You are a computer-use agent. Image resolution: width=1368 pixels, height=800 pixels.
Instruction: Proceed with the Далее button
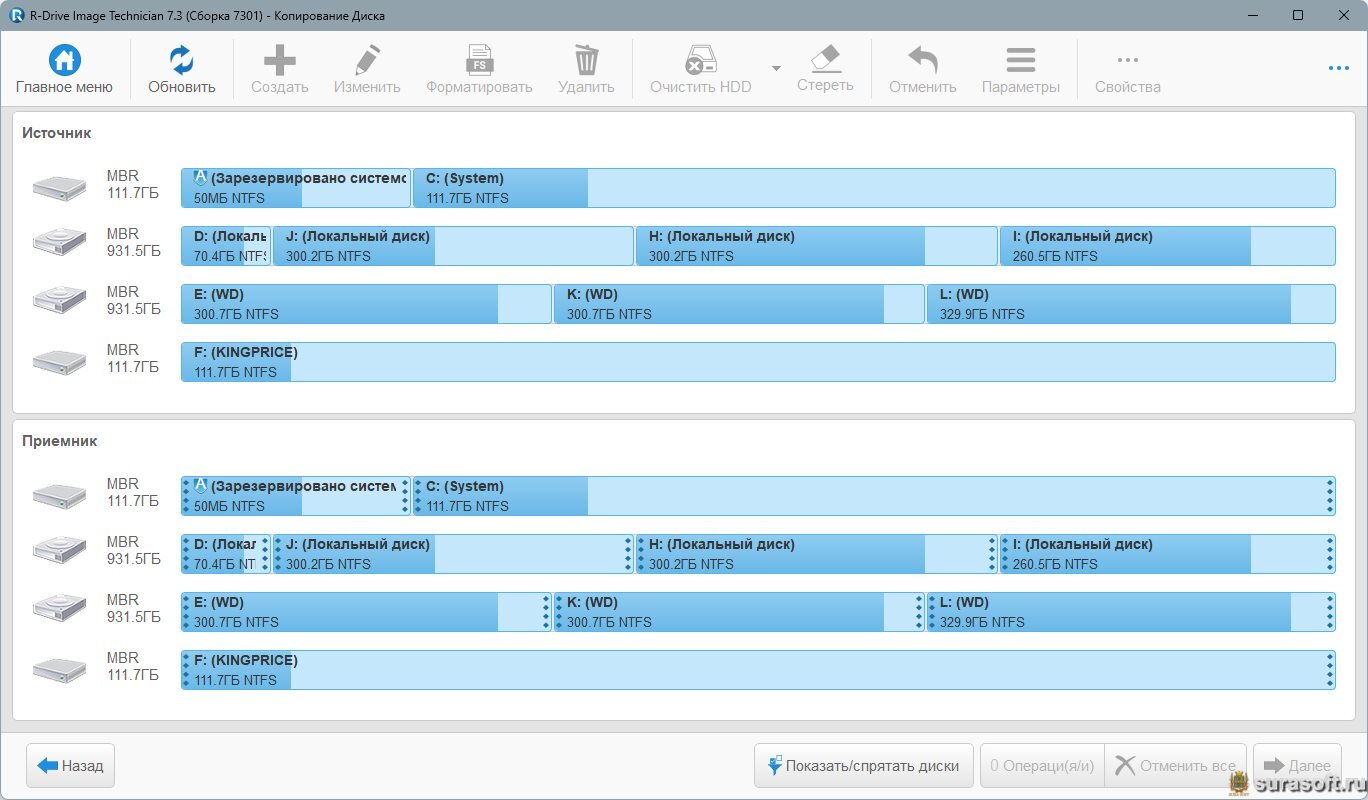(x=1298, y=766)
